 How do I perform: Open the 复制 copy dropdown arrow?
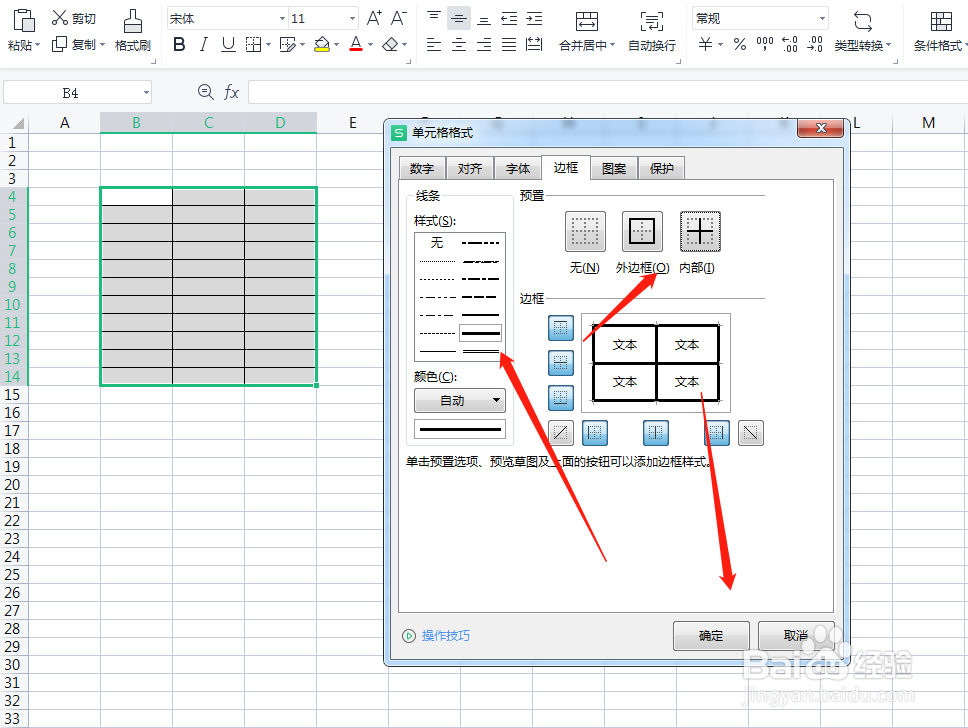point(102,44)
